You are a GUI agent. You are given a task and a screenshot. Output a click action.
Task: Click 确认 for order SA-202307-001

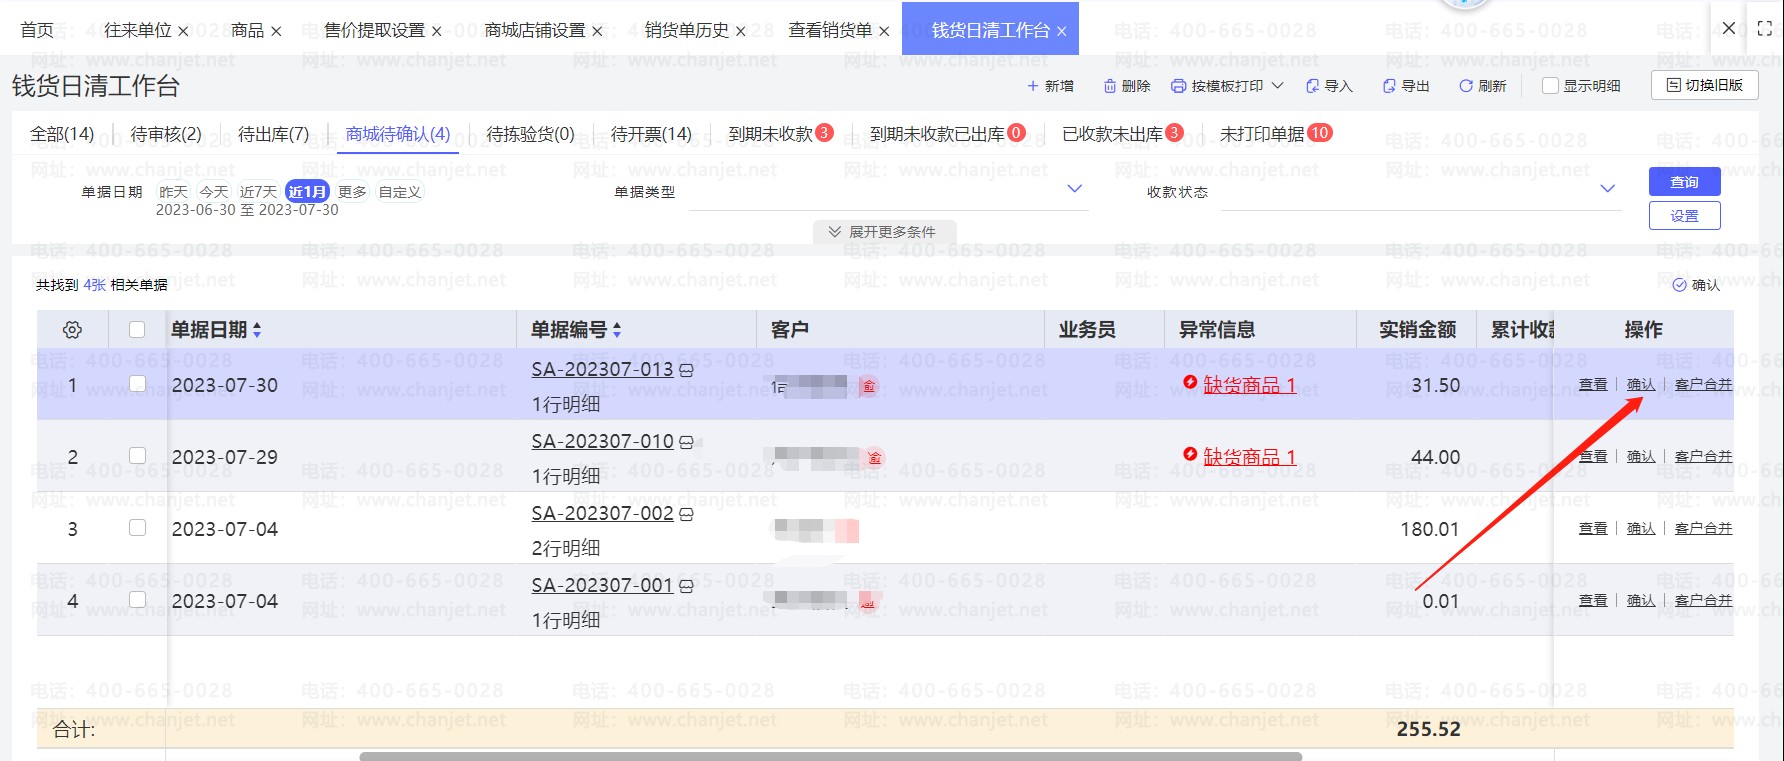[1641, 601]
